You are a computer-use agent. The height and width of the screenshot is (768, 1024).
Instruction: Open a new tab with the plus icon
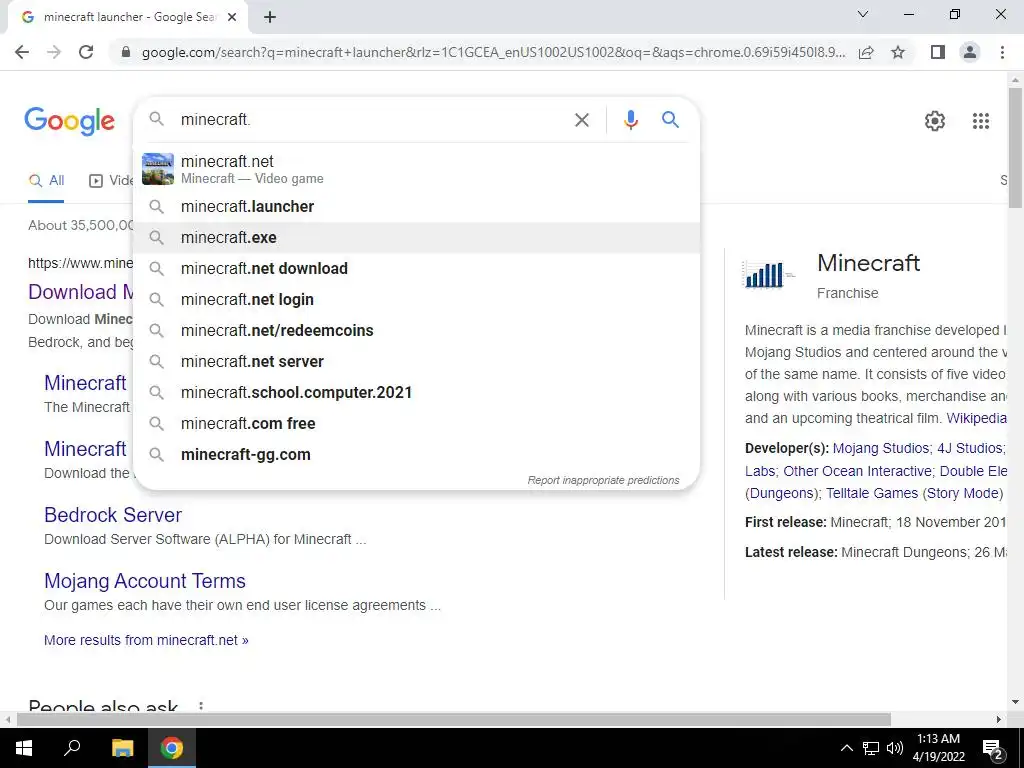pyautogui.click(x=270, y=18)
